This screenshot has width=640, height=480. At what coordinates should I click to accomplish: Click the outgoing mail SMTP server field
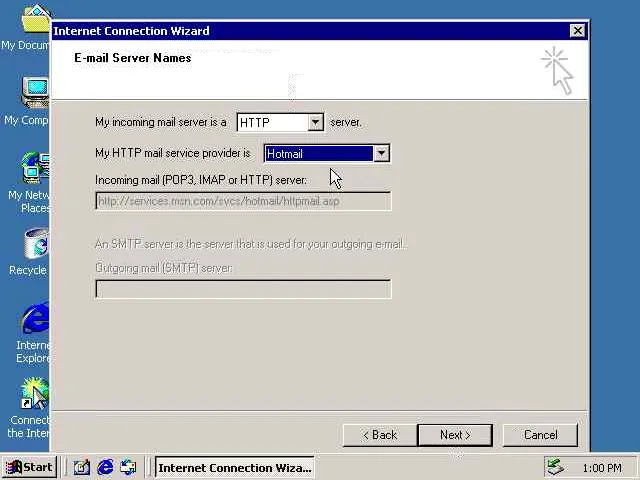point(243,289)
